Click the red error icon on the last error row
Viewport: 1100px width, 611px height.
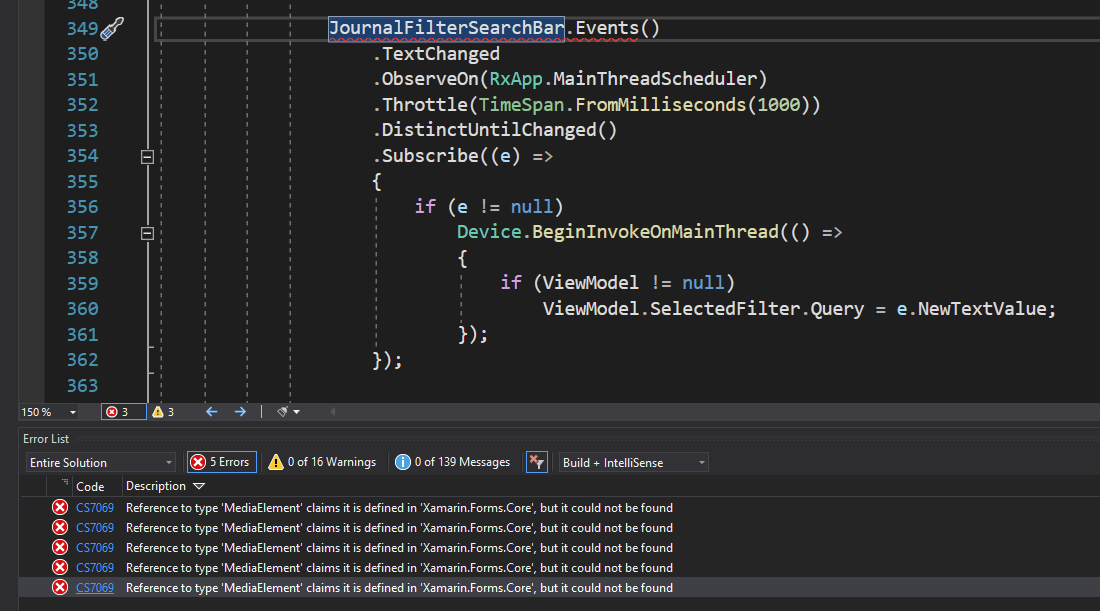pyautogui.click(x=60, y=587)
